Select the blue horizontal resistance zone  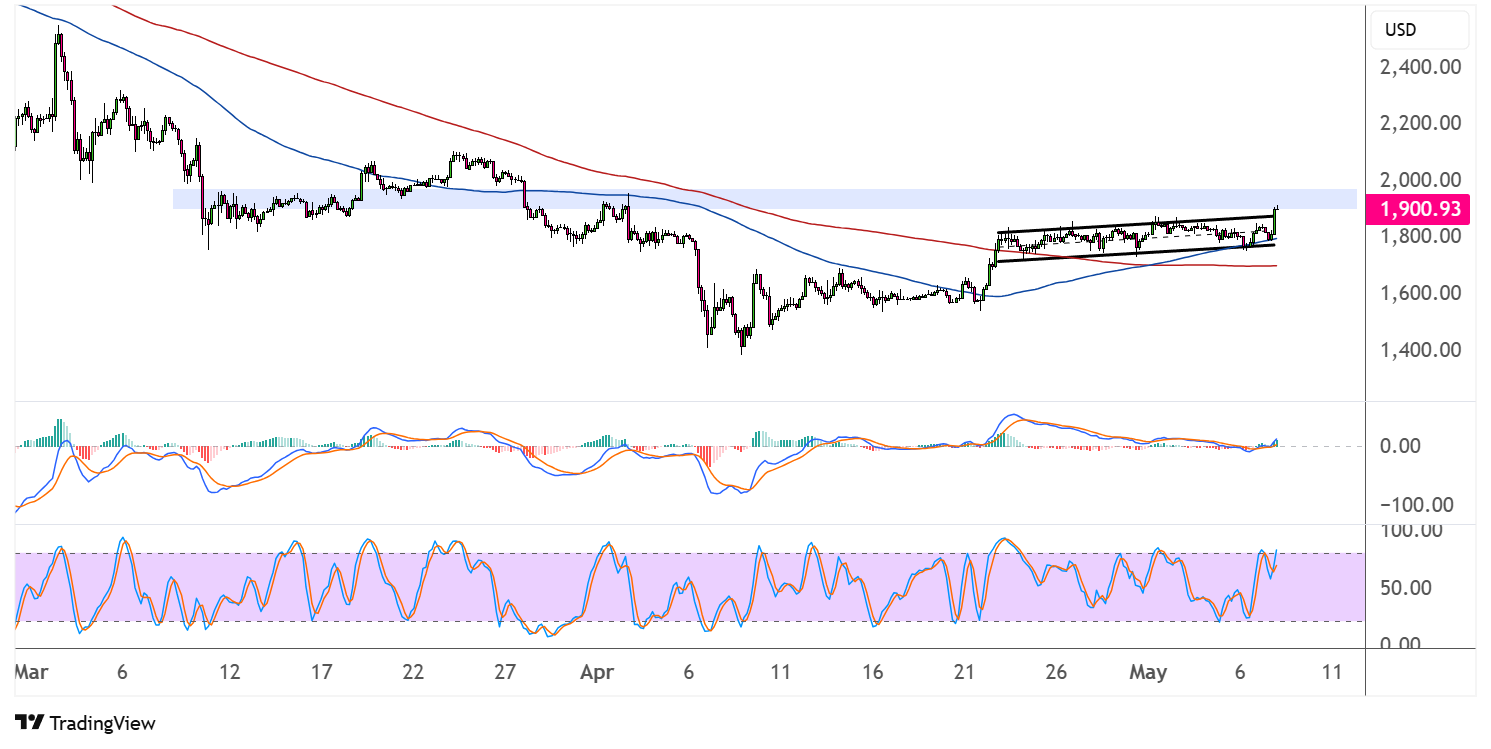coord(765,199)
